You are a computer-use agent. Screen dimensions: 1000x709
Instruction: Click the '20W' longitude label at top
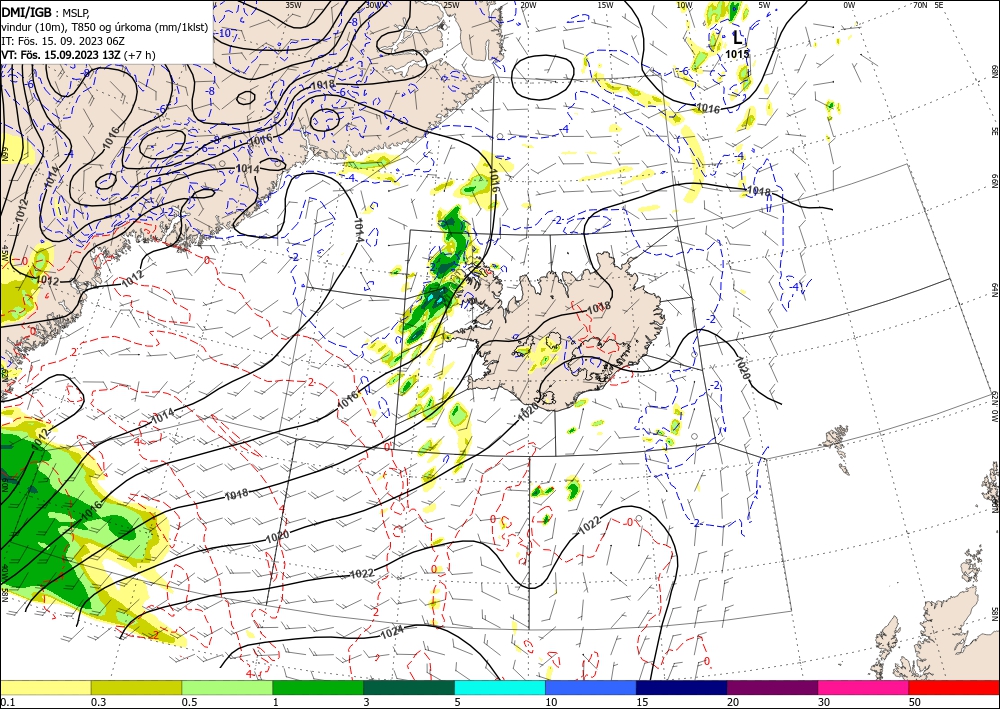(x=527, y=5)
